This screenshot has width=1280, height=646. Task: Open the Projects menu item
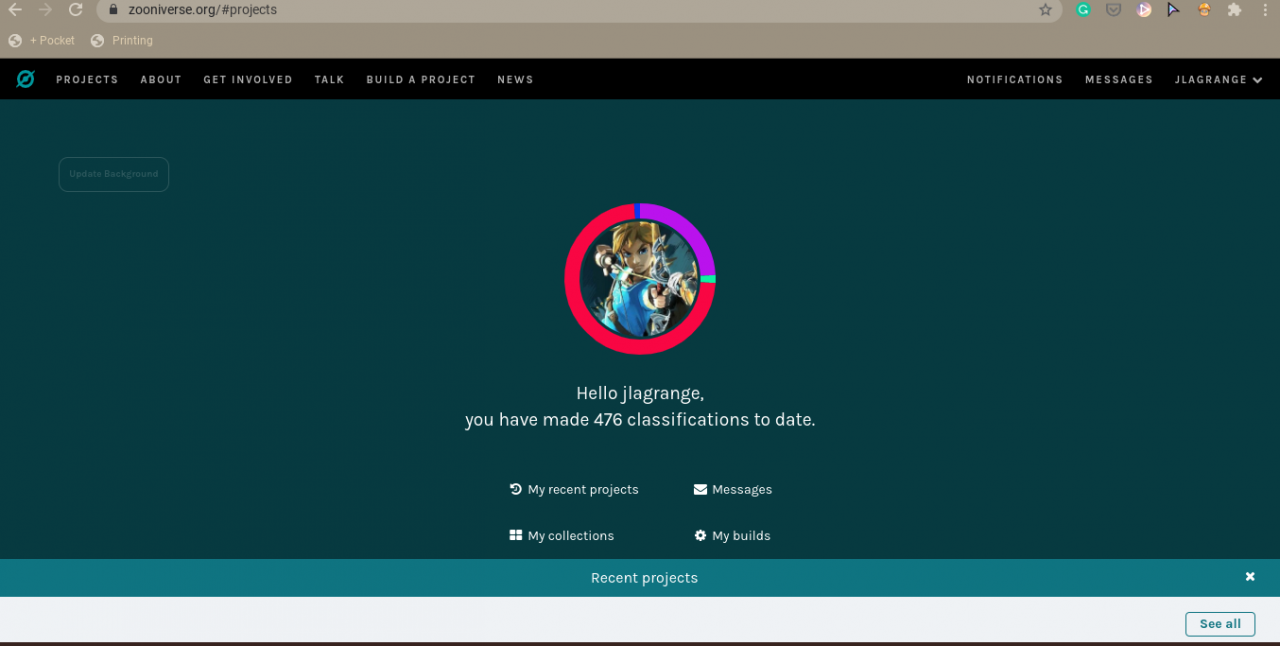pos(87,79)
